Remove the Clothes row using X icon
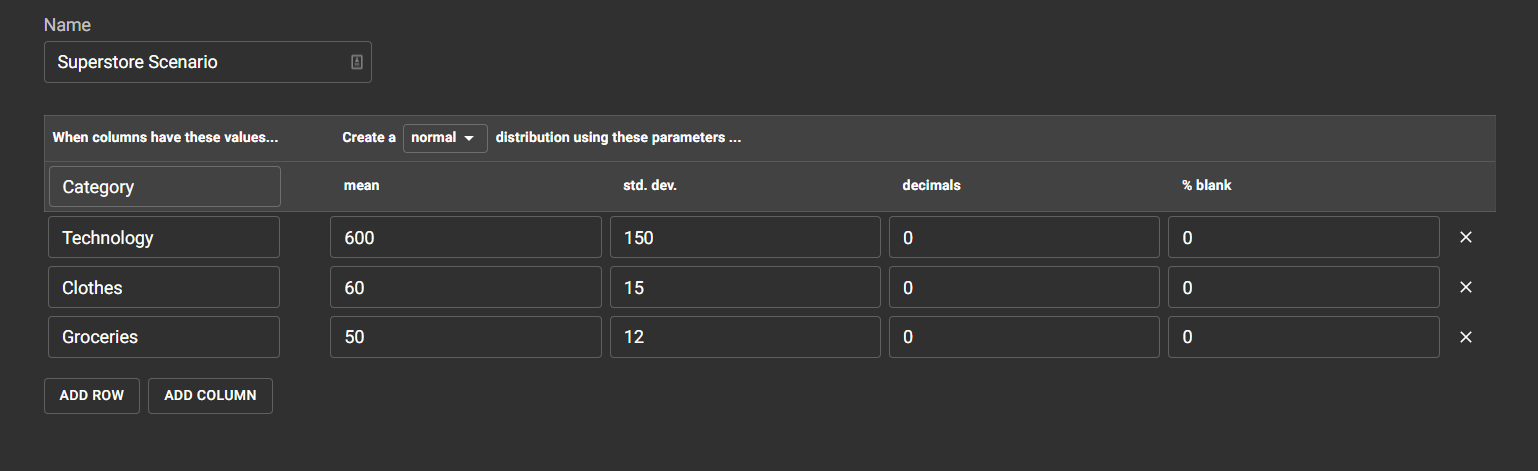Screen dimensions: 1538x471 tap(1466, 287)
